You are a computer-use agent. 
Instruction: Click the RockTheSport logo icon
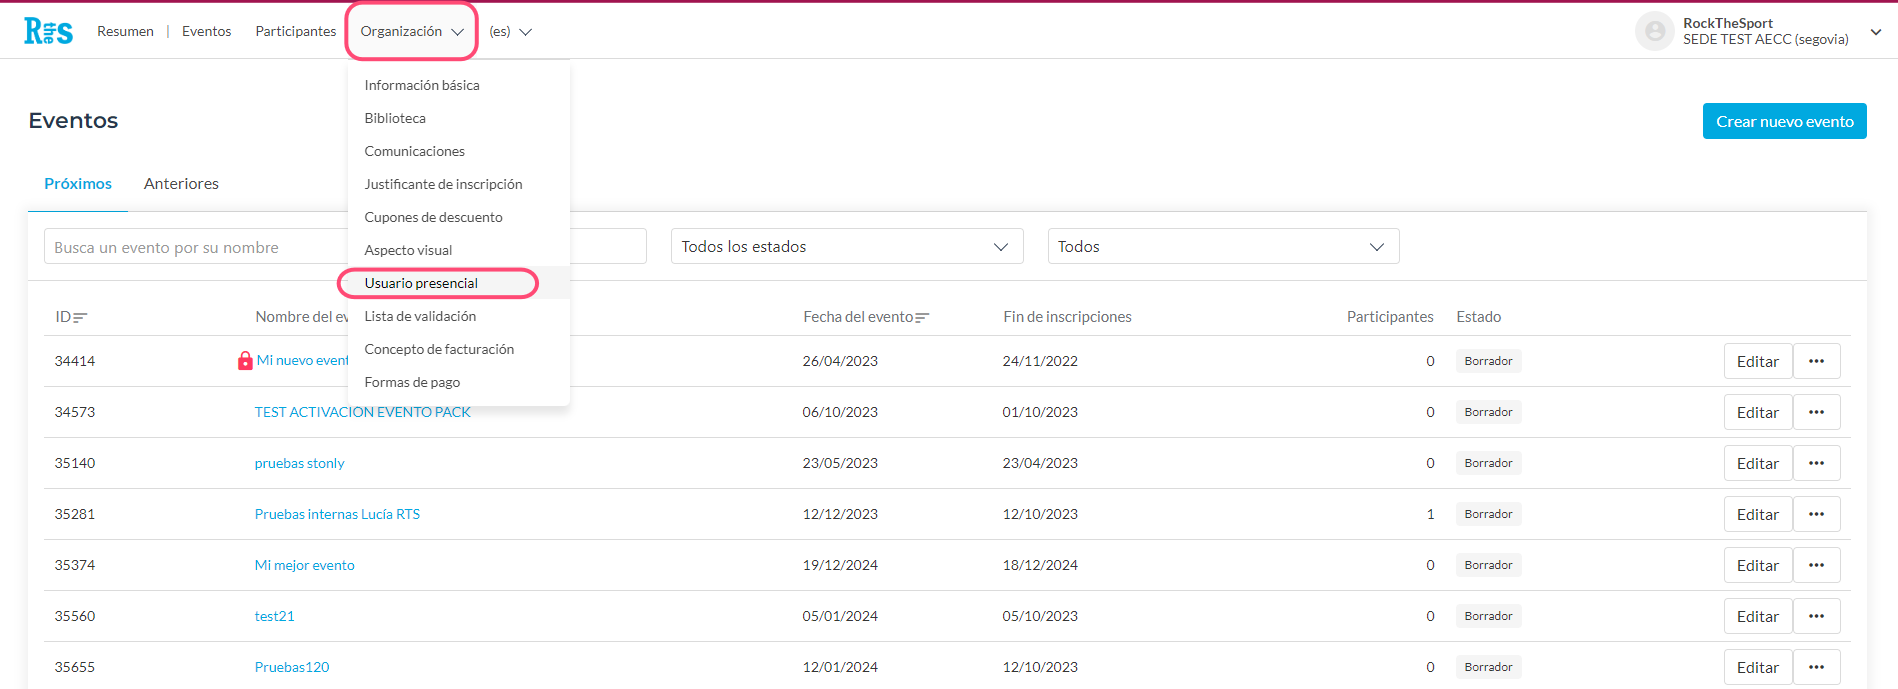click(x=48, y=31)
